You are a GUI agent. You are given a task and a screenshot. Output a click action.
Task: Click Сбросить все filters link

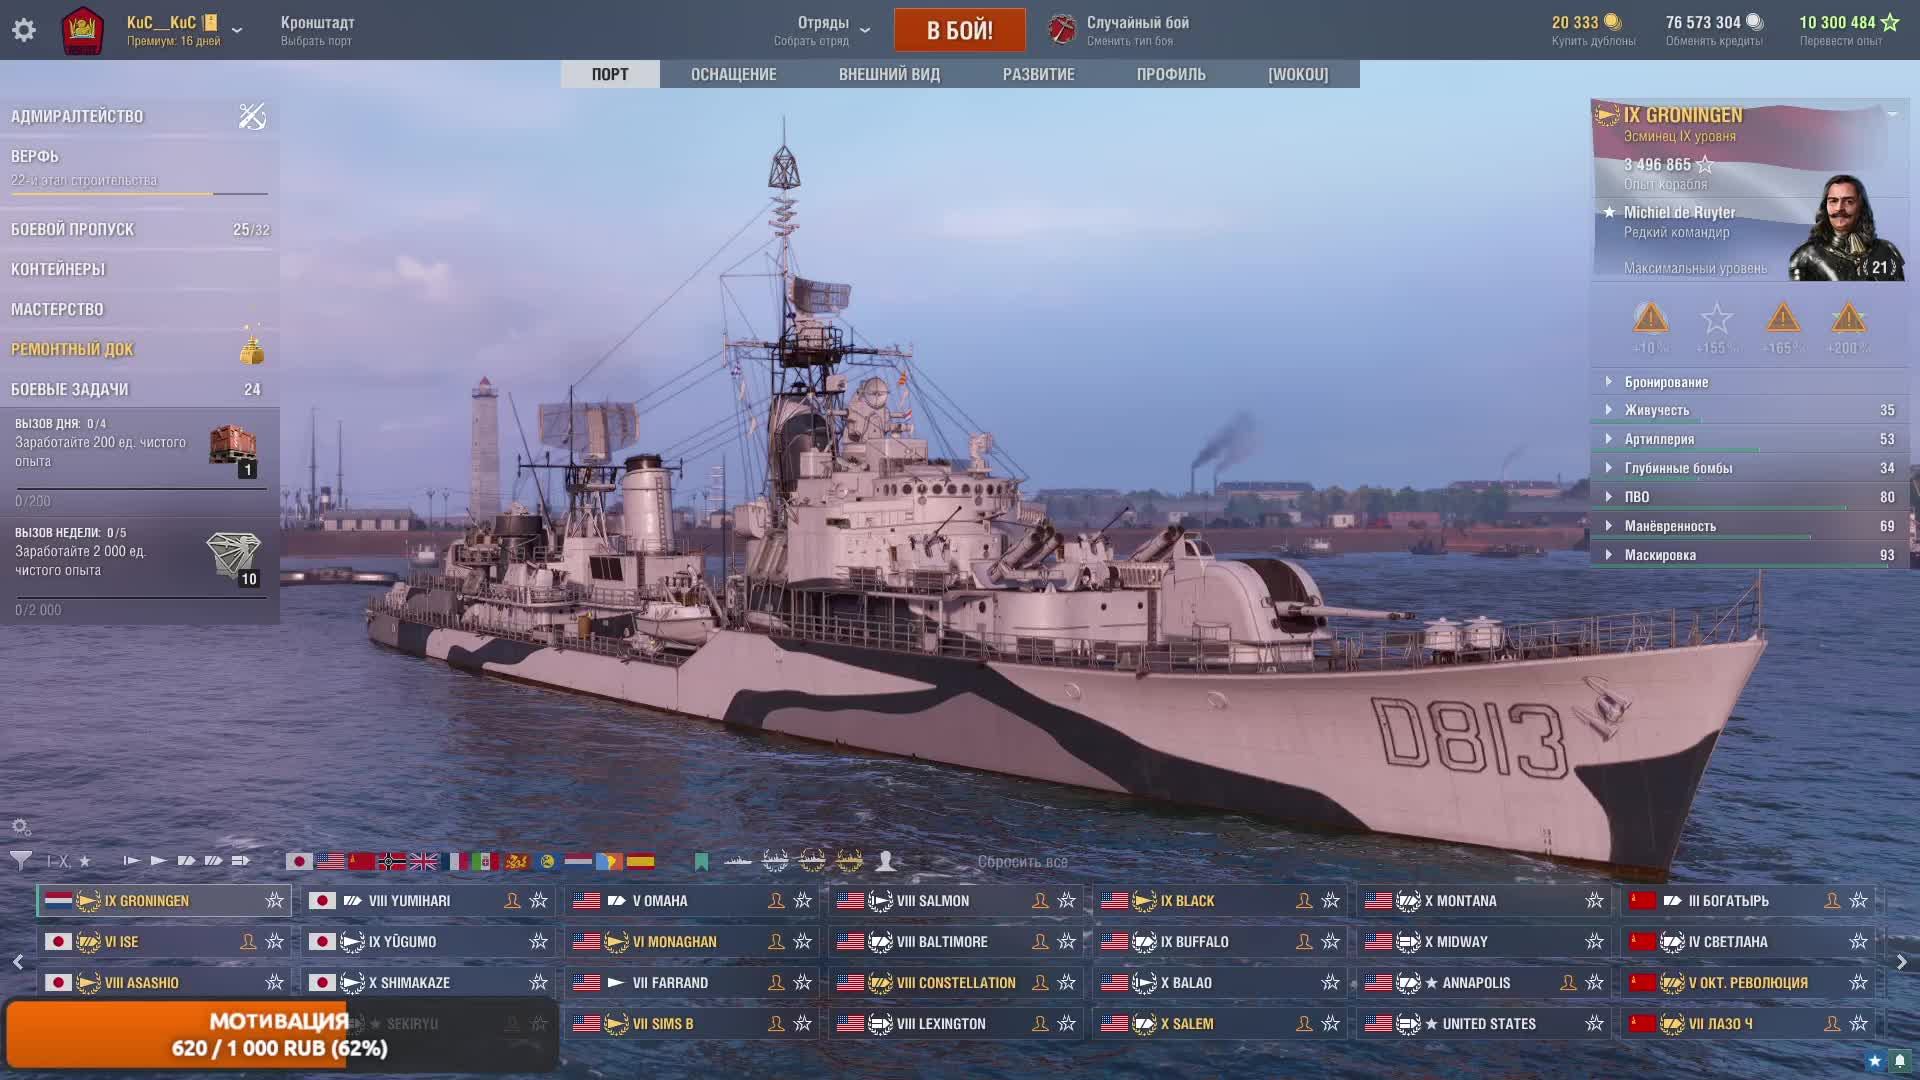coord(1022,862)
